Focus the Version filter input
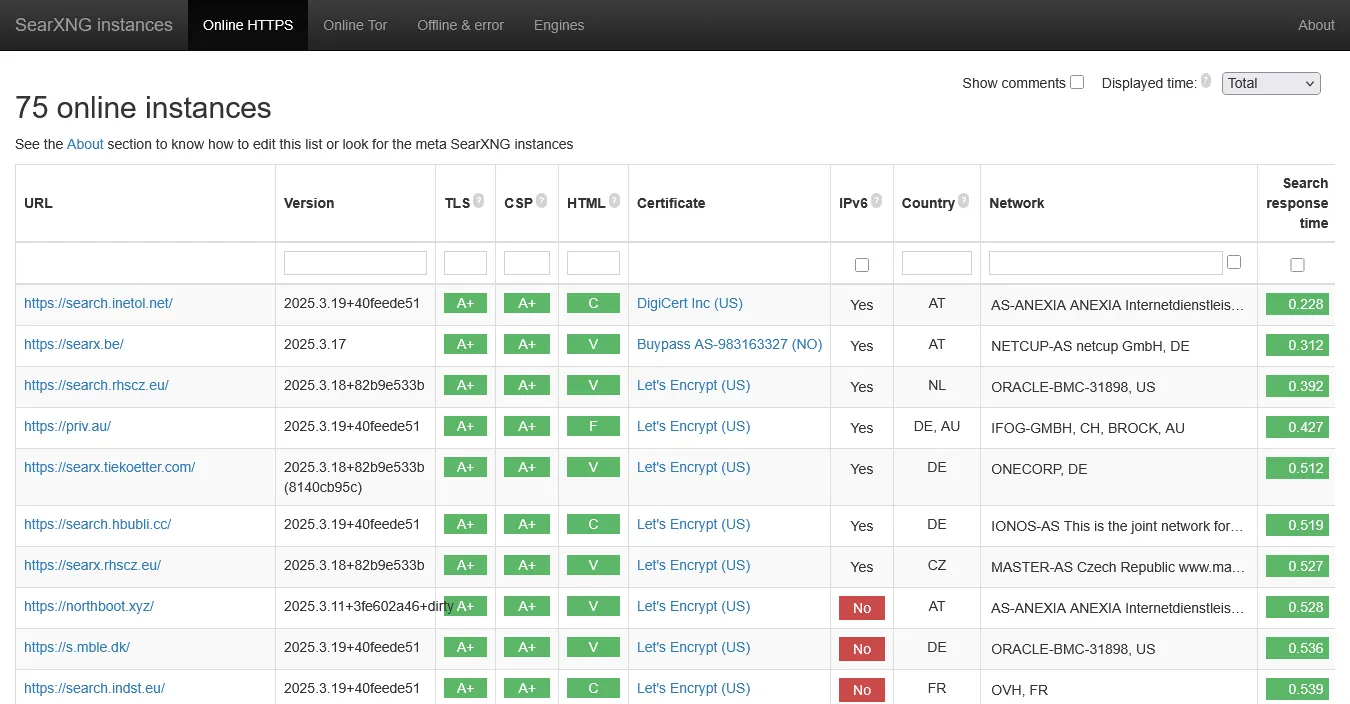 coord(355,263)
